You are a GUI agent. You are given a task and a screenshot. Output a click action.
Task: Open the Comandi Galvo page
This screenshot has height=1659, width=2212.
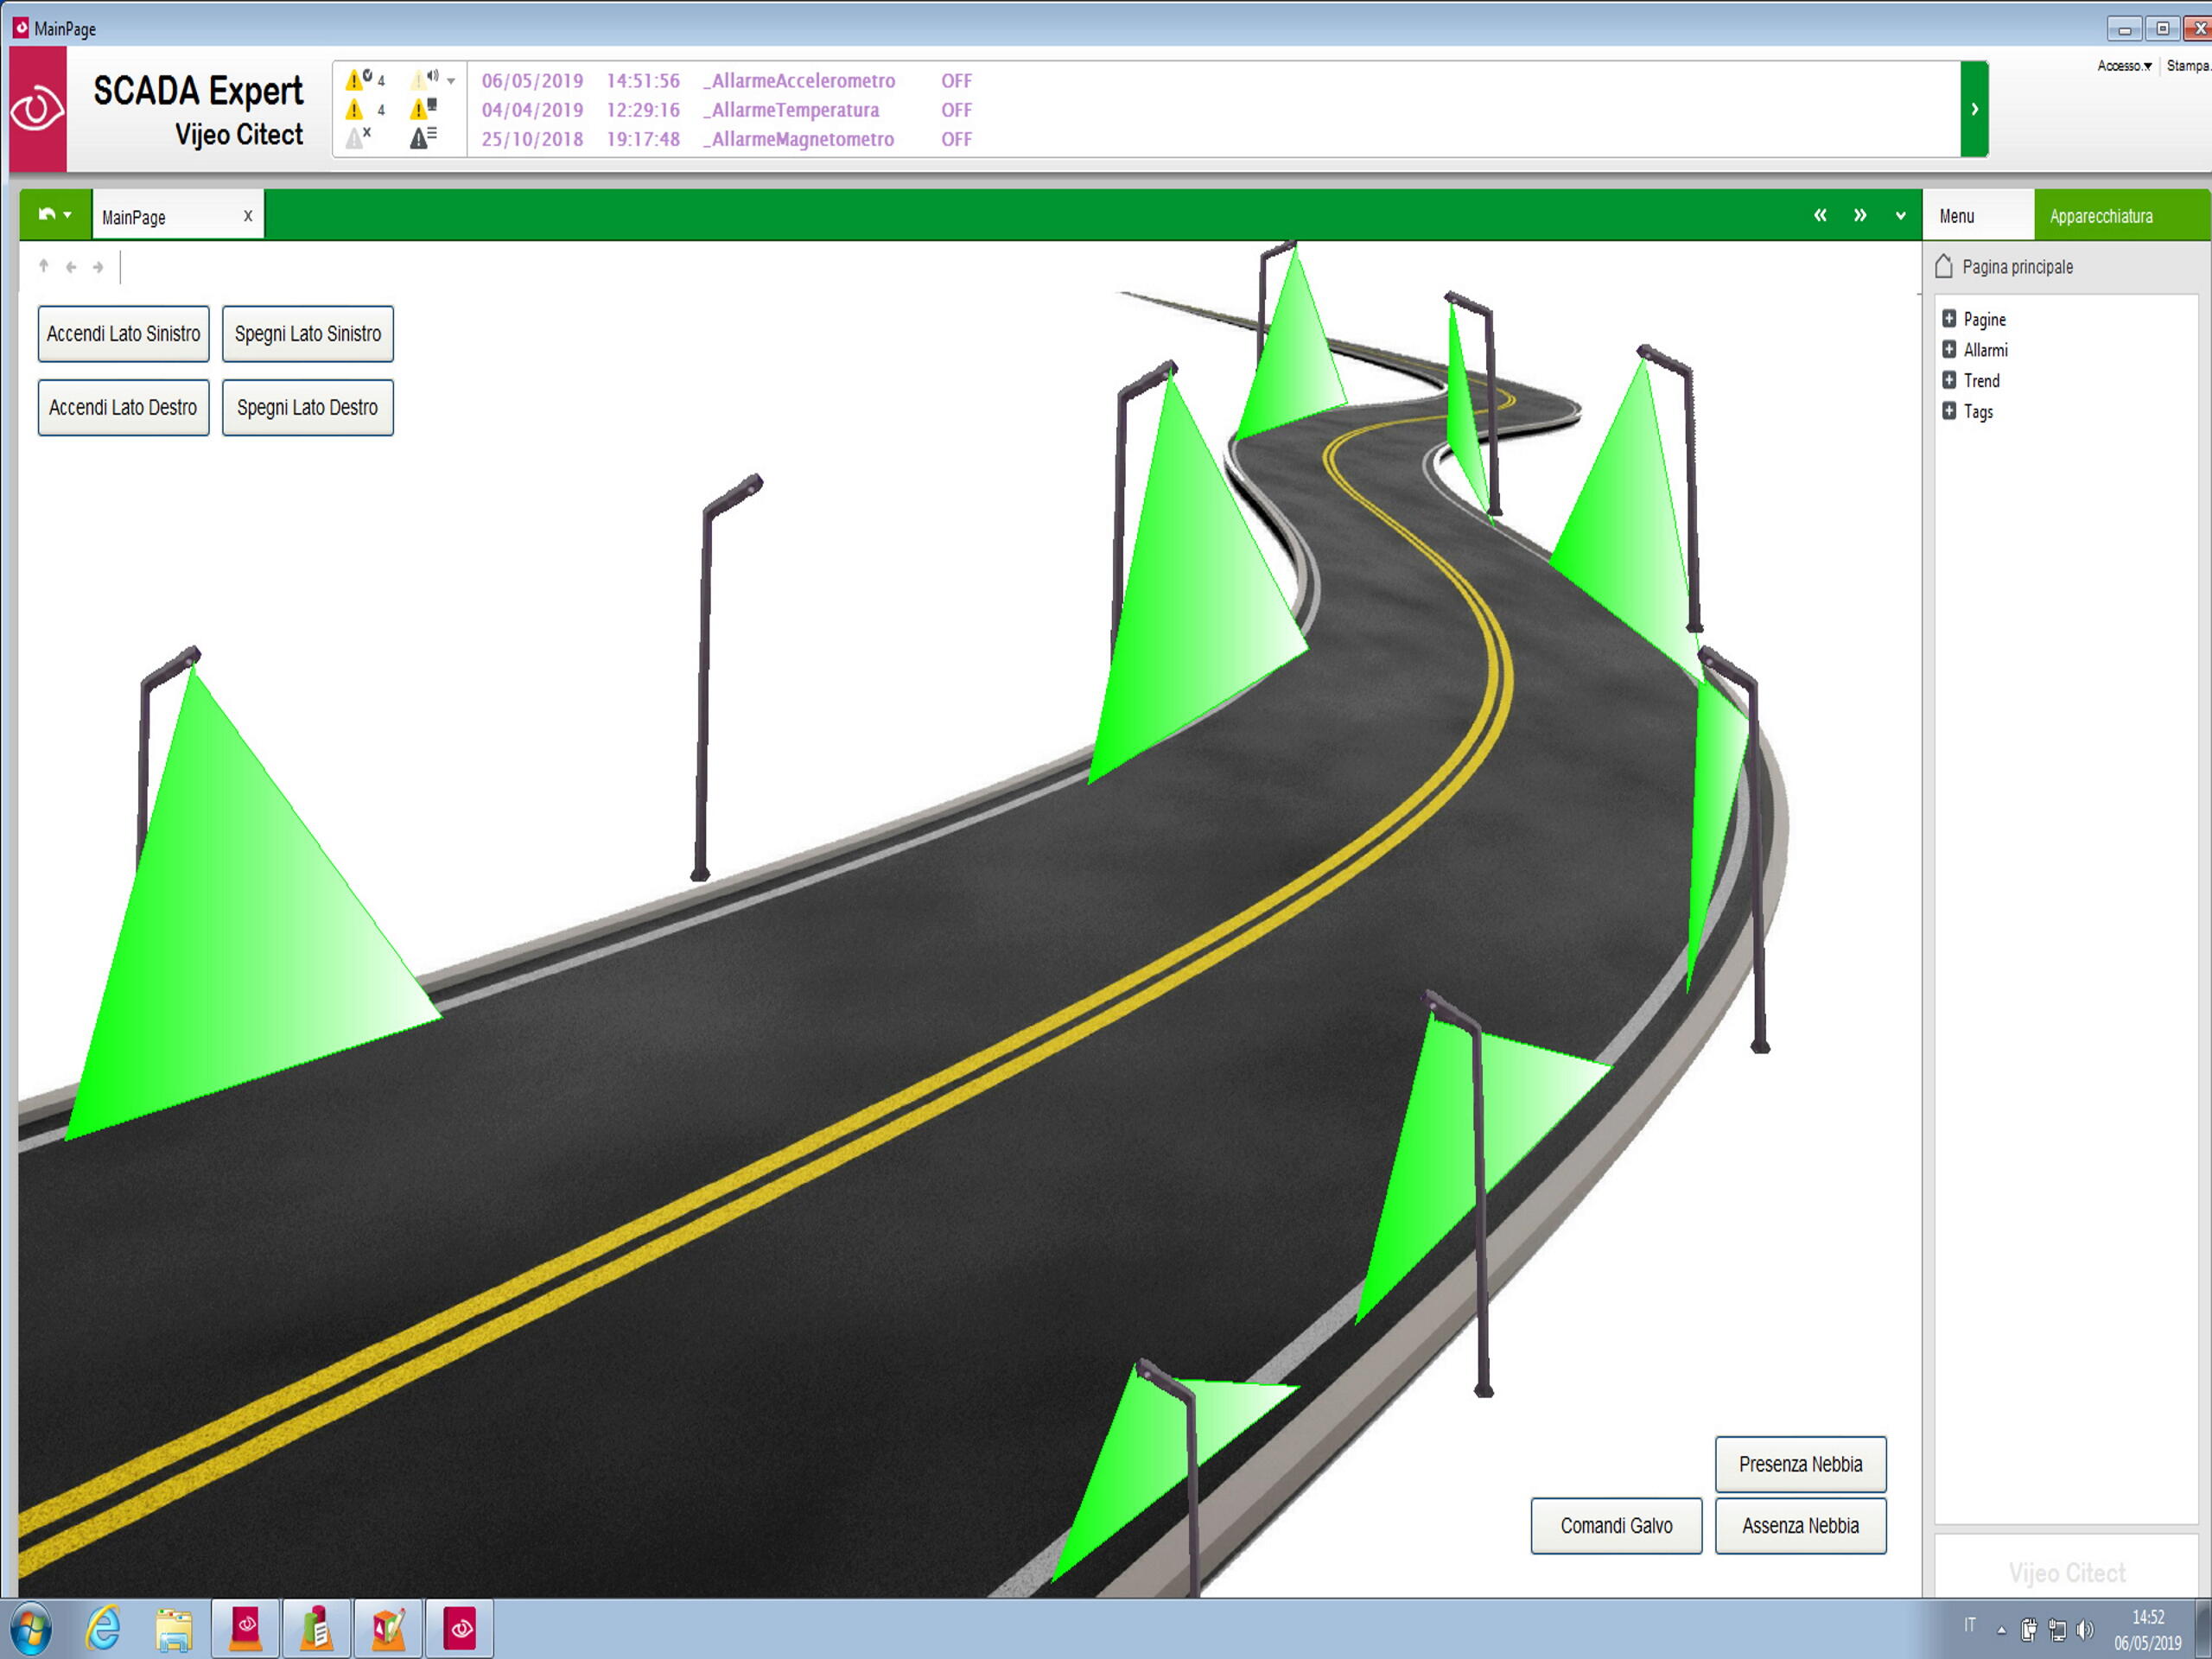pyautogui.click(x=1616, y=1526)
